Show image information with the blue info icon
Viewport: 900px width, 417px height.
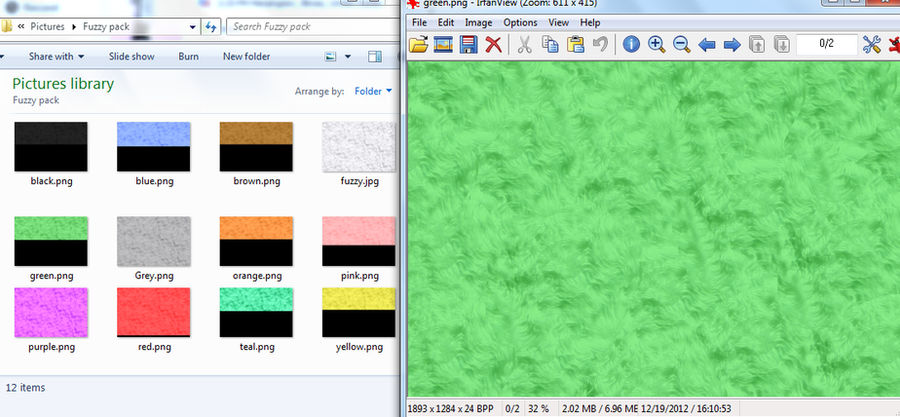[631, 45]
